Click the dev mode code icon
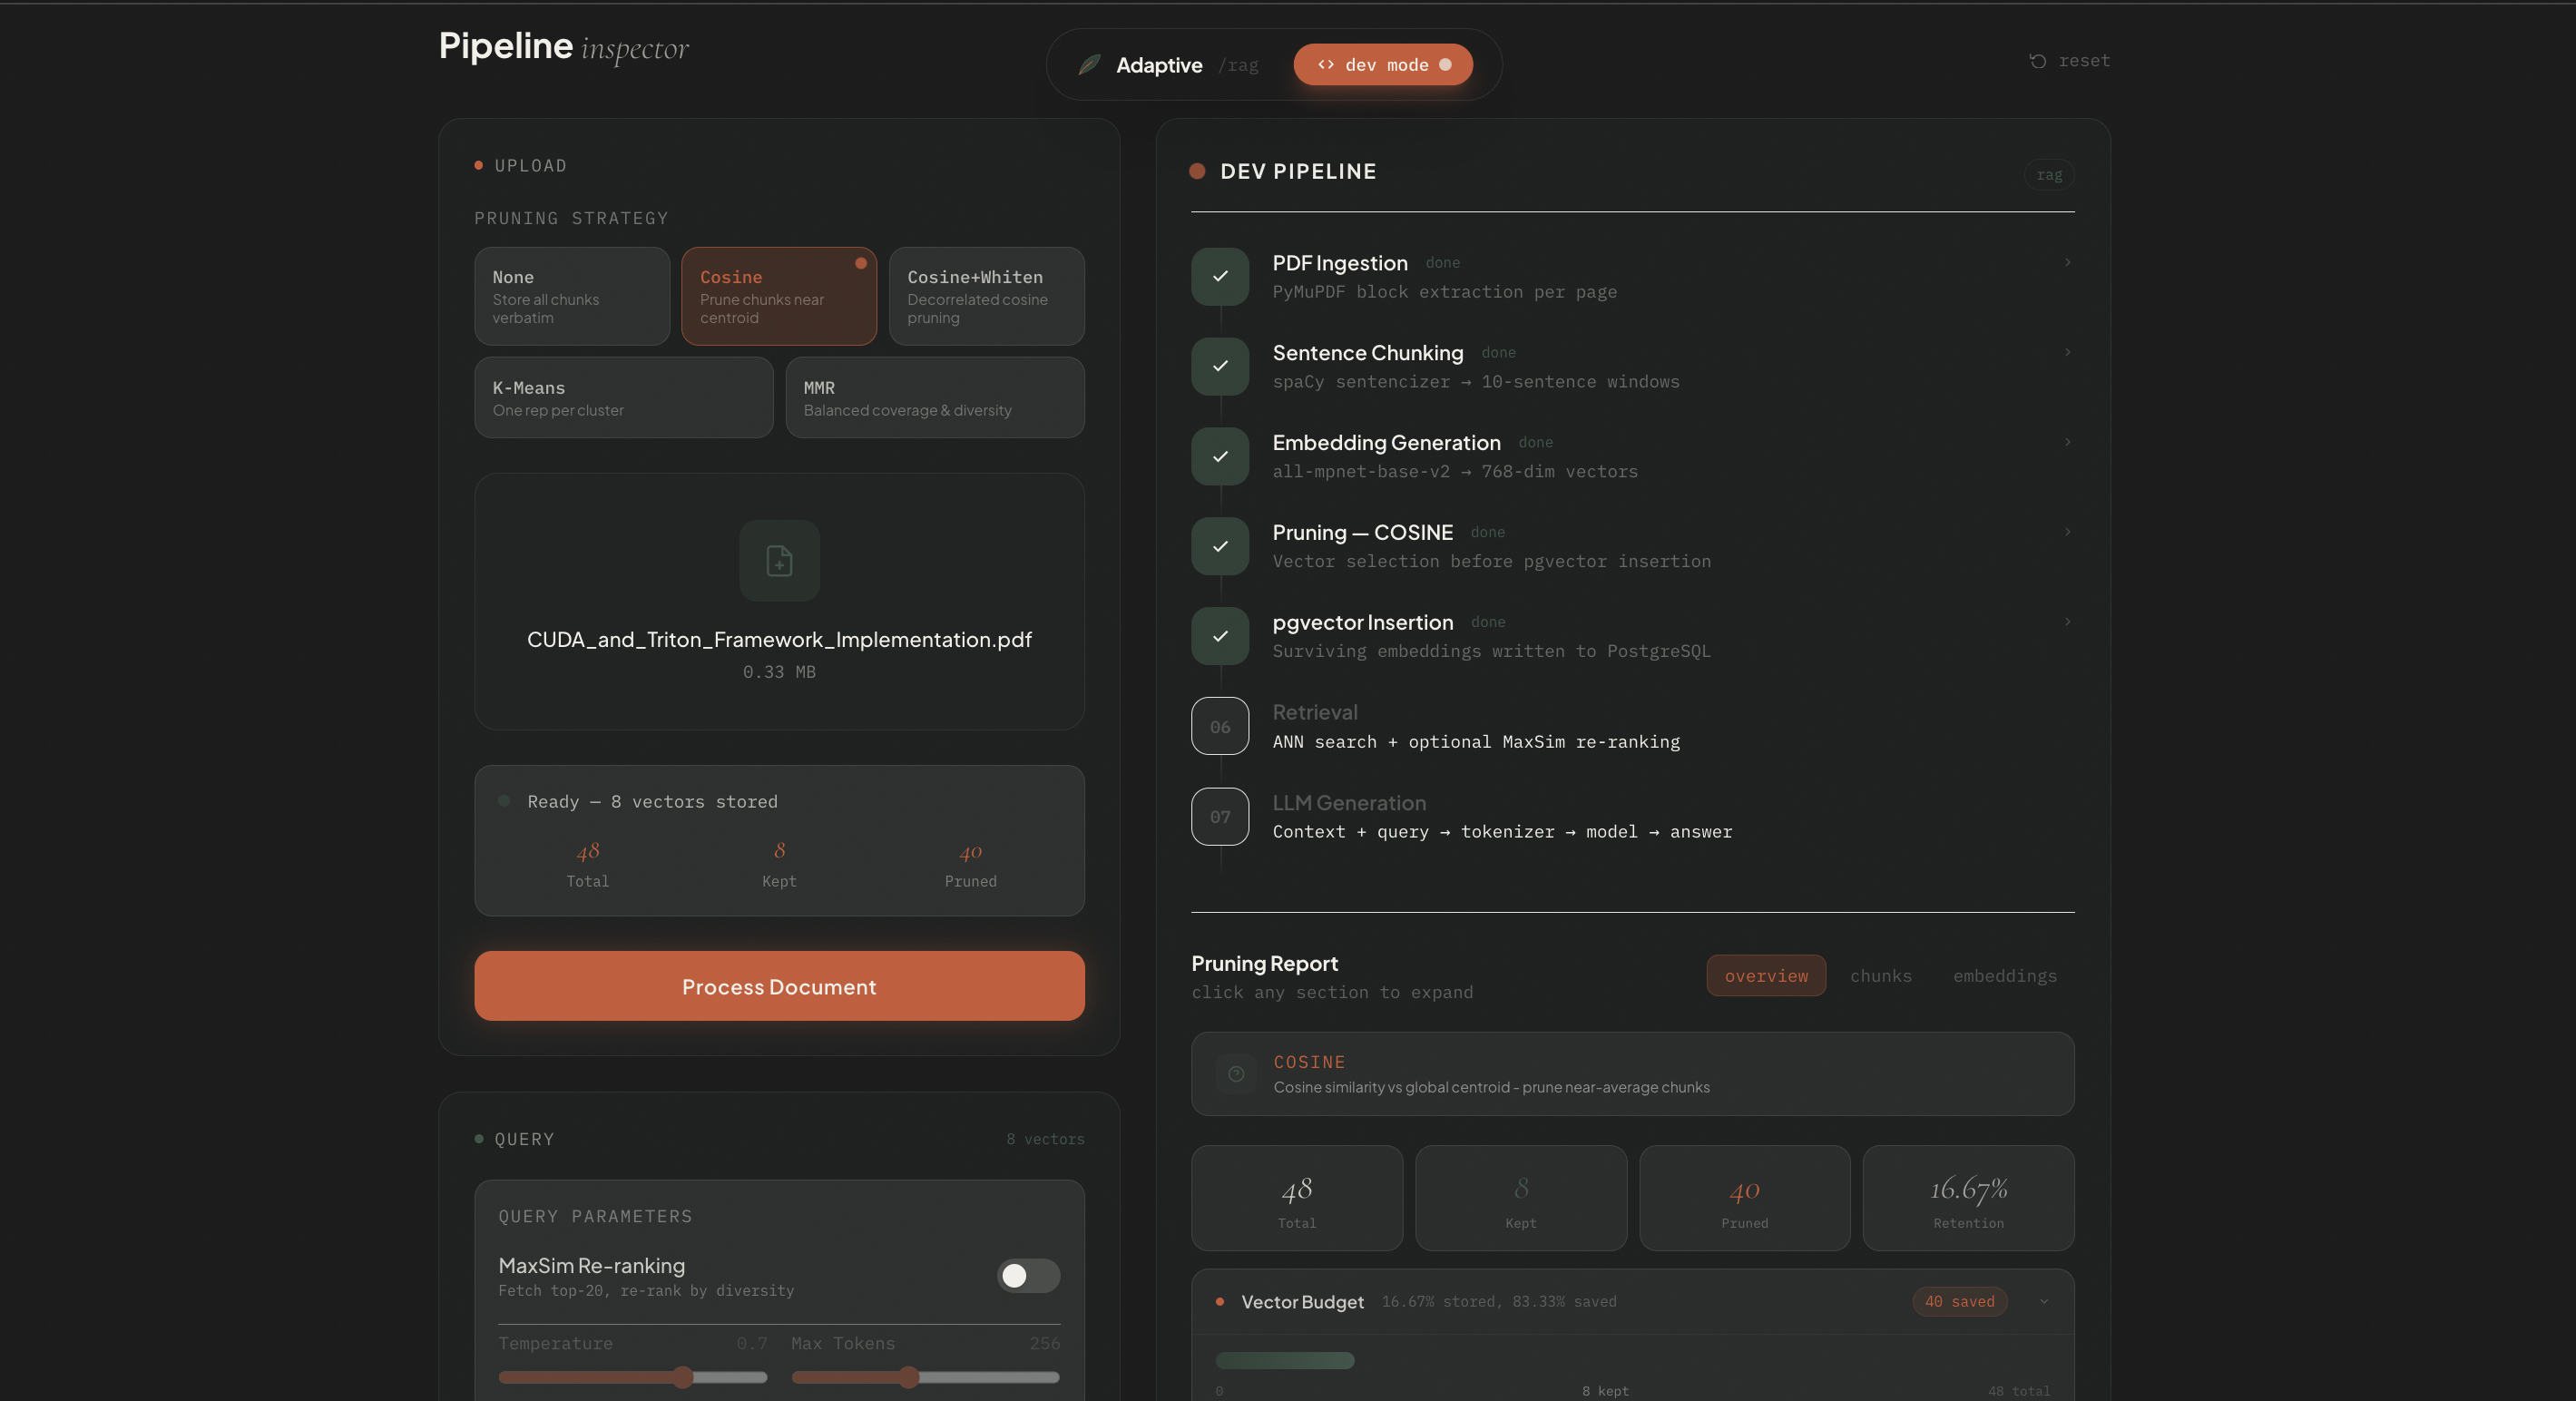Image resolution: width=2576 pixels, height=1401 pixels. (1326, 64)
